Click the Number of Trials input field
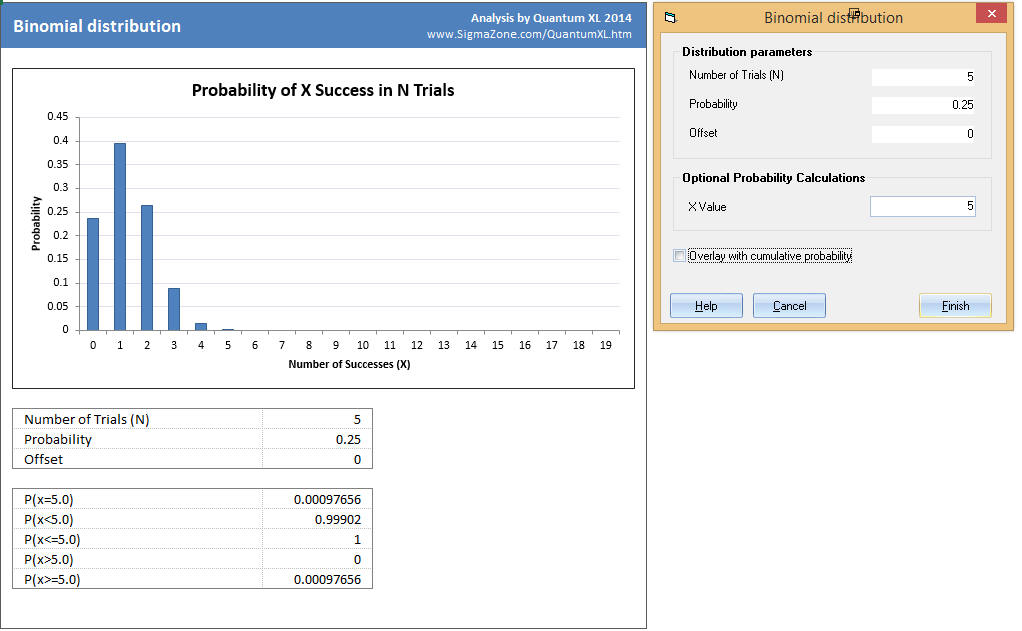The width and height of the screenshot is (1022, 631). 922,75
